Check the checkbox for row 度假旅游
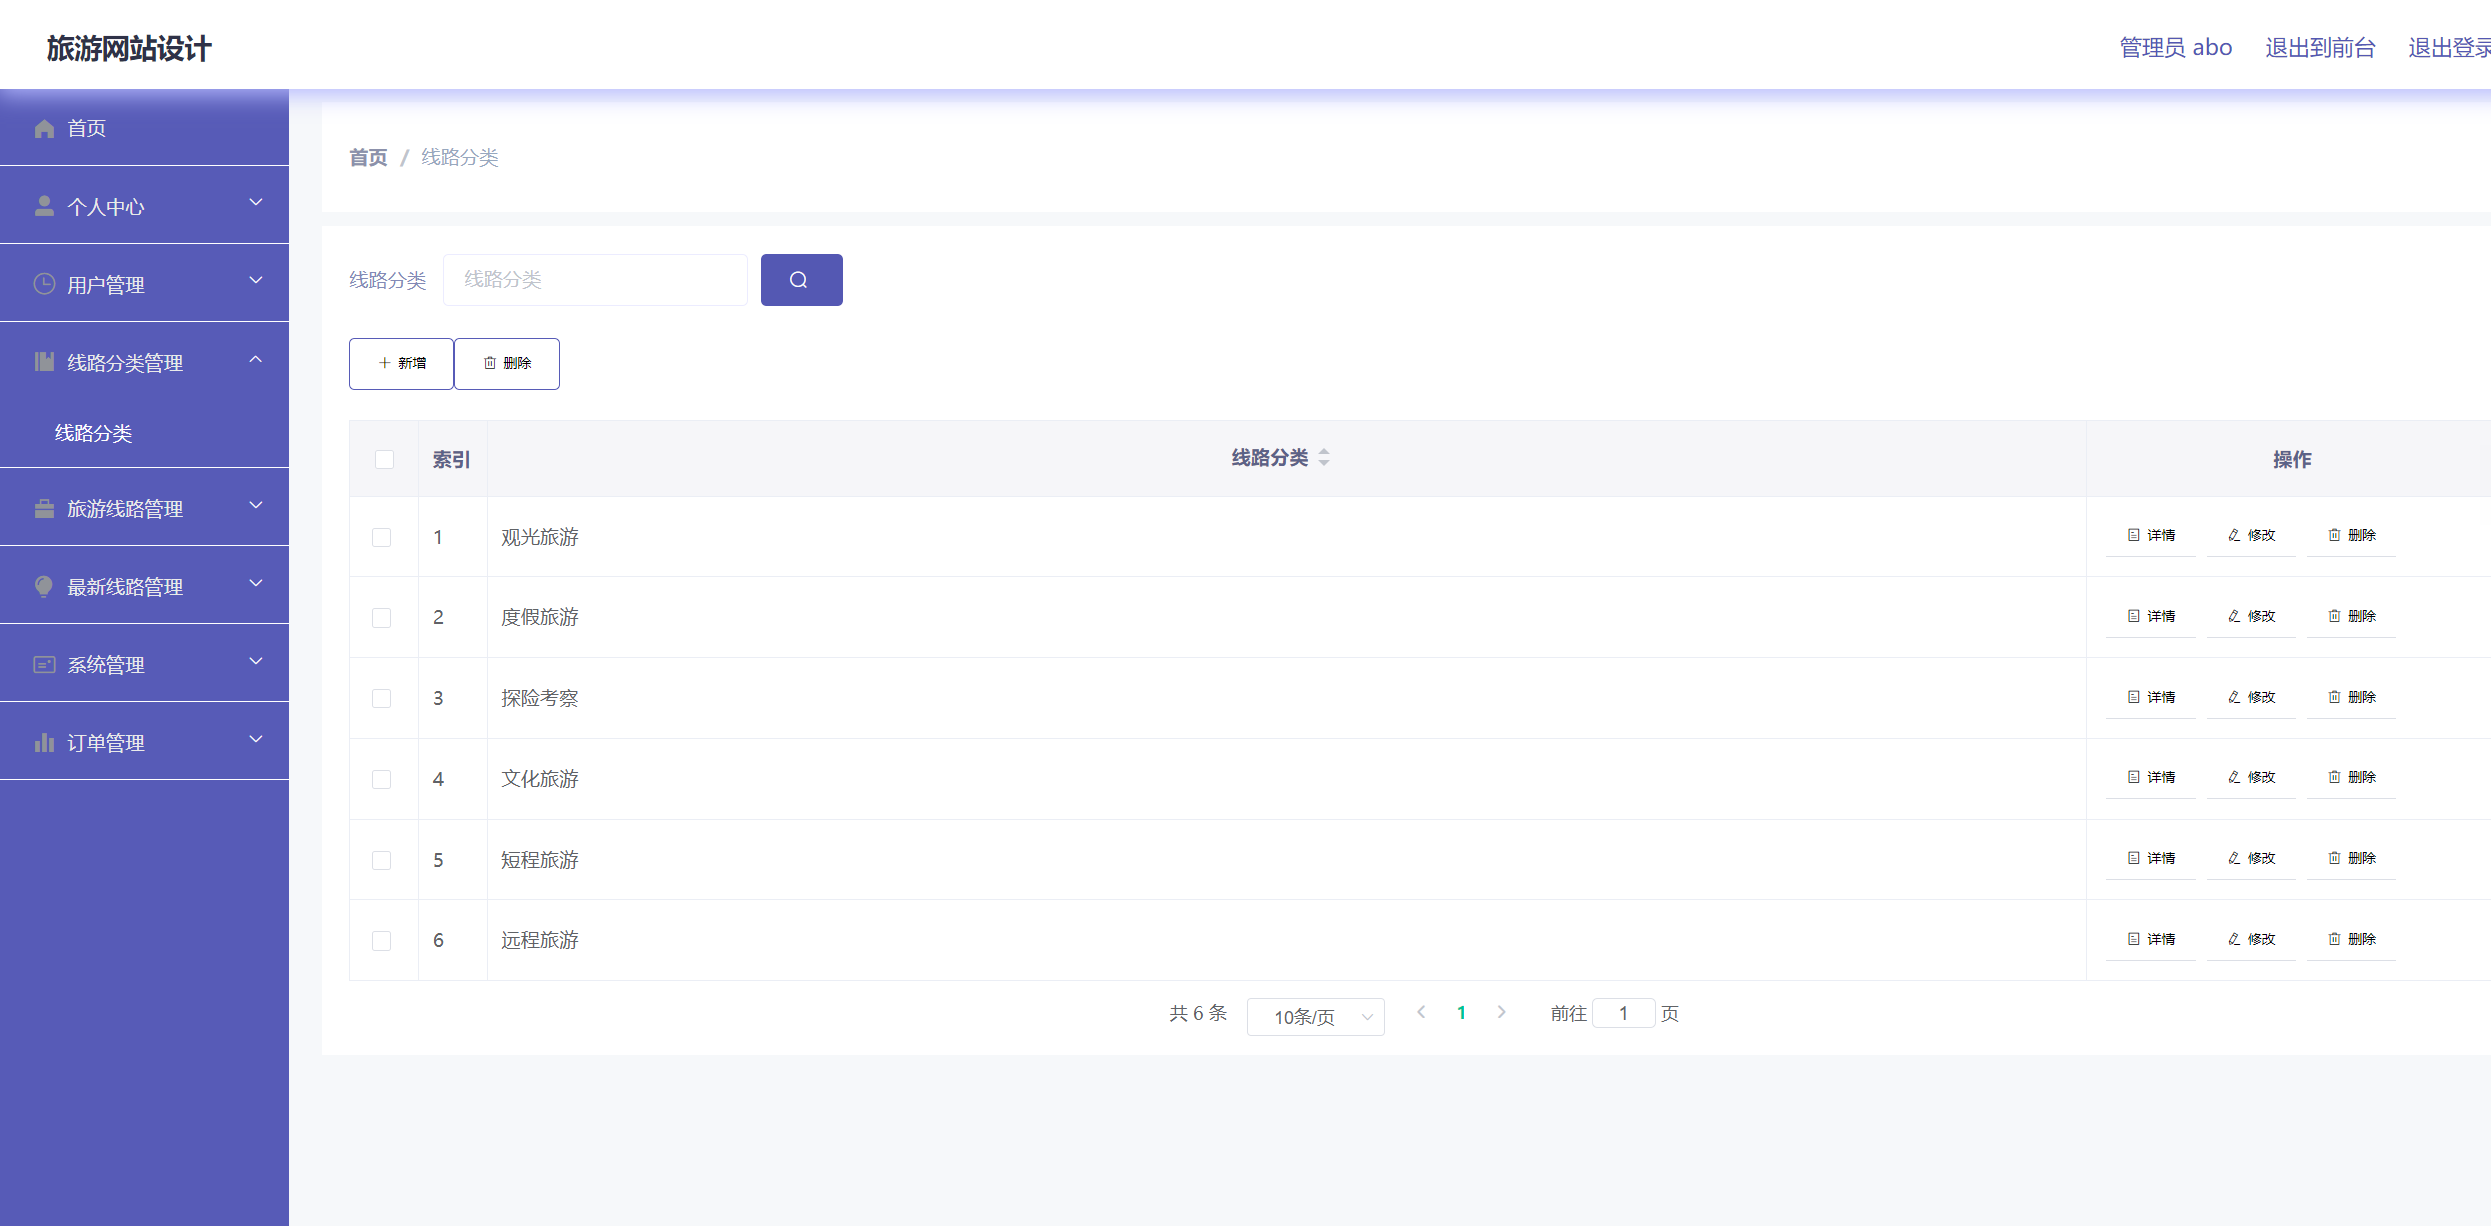Viewport: 2491px width, 1226px height. pyautogui.click(x=381, y=617)
